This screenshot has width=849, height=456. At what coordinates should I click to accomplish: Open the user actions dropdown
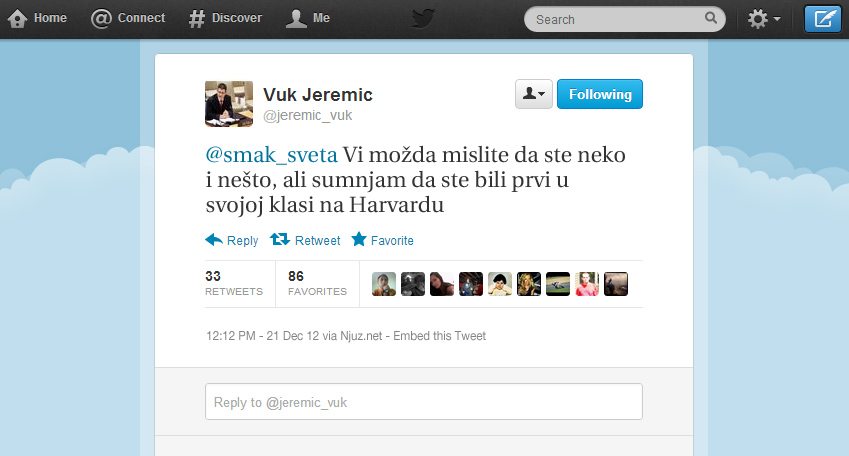[534, 94]
